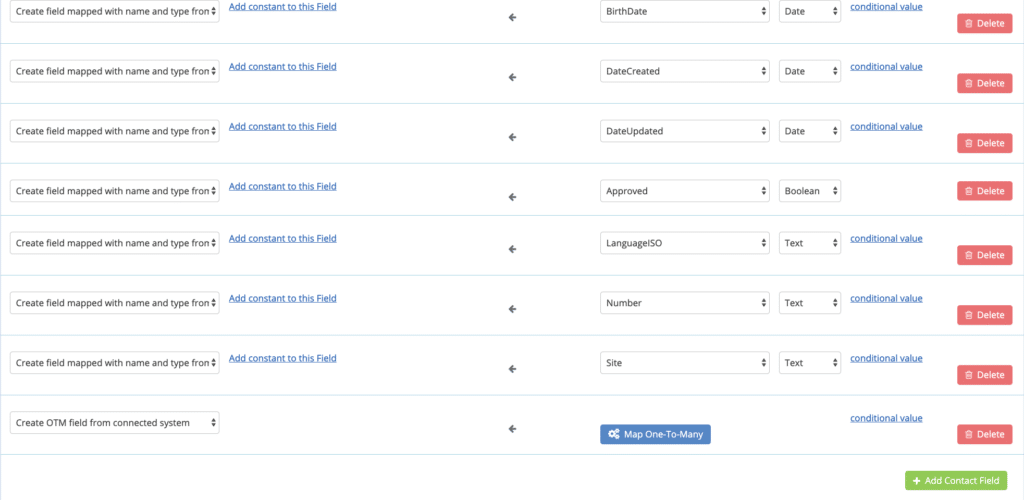Screen dimensions: 1024x500
Task: Click Add constant to this Field for DateUpdated
Action: tap(283, 127)
